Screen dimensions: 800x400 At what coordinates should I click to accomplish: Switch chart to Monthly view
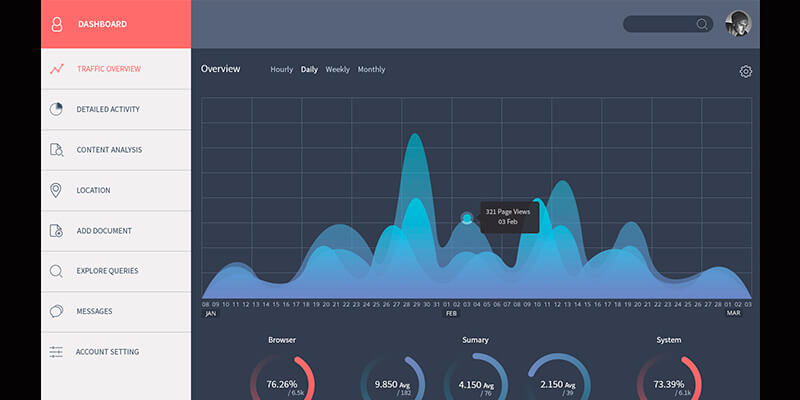pyautogui.click(x=371, y=69)
